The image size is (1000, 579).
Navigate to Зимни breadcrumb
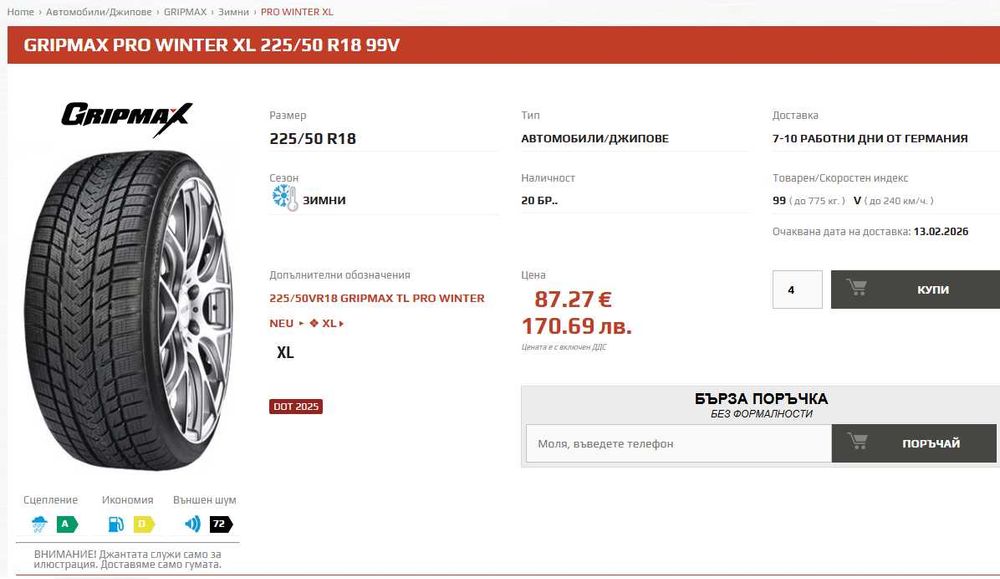pos(233,12)
